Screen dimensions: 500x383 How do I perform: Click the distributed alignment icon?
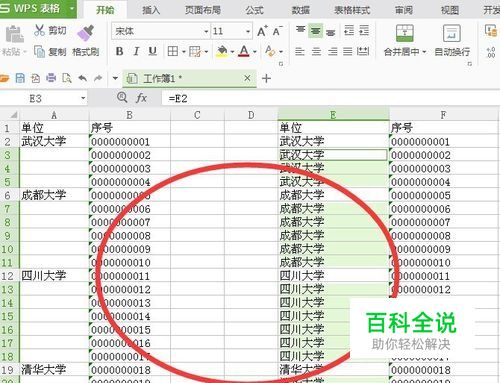363,51
